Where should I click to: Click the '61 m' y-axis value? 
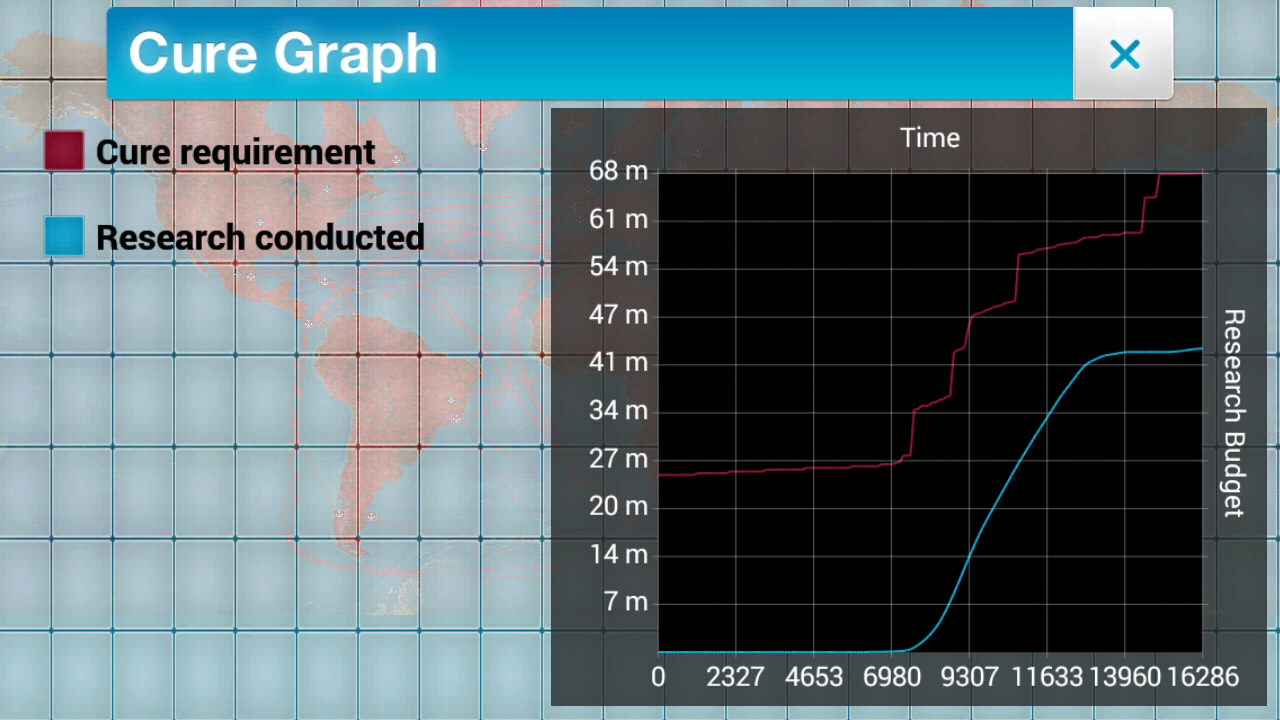pos(618,219)
